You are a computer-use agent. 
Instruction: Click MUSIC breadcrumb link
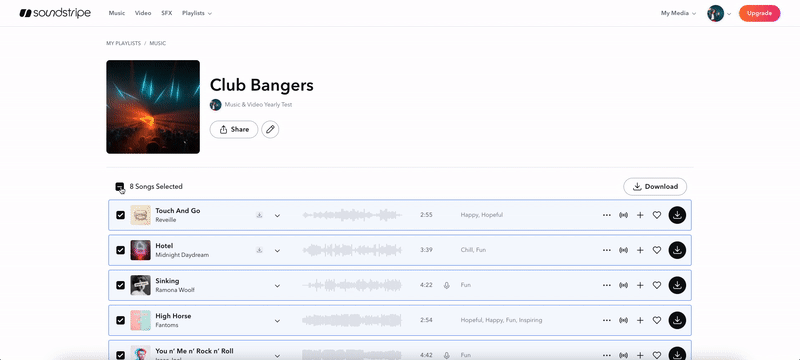[x=158, y=43]
